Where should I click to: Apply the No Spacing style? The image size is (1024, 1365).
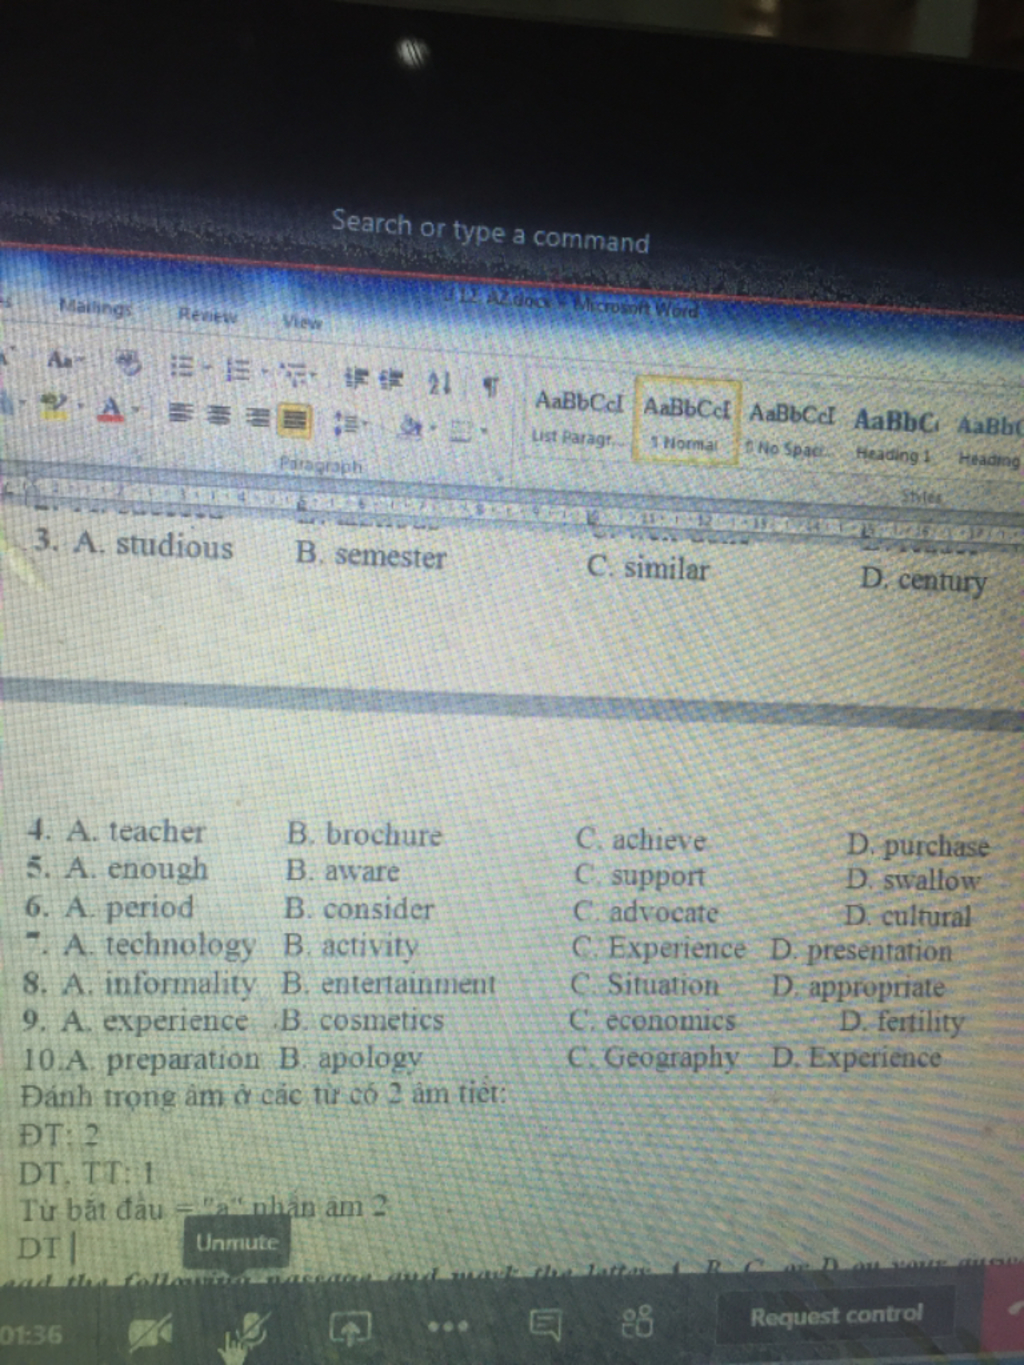coord(789,429)
